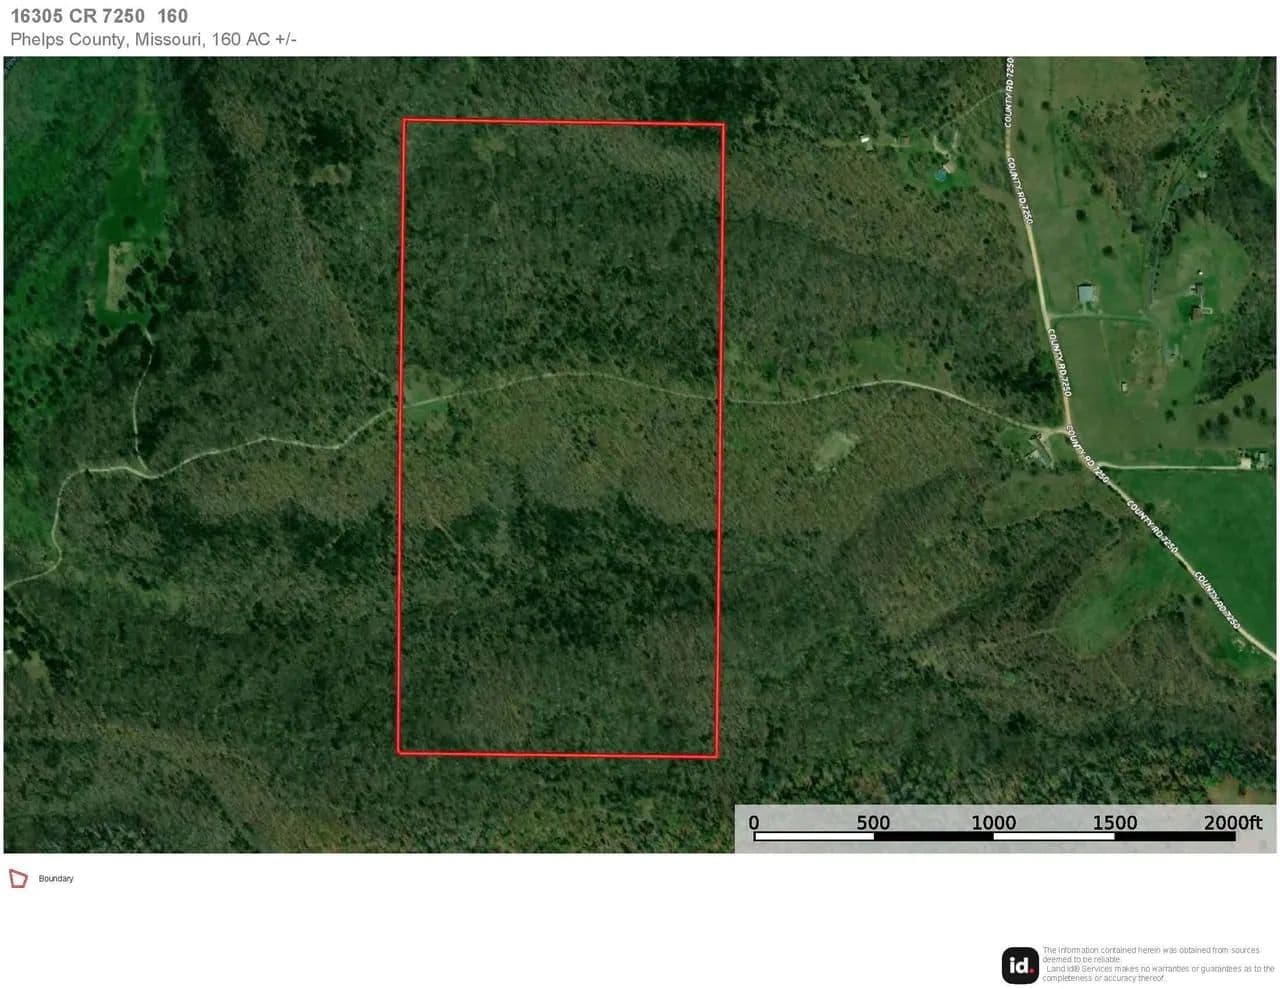Click the large gray-roofed building beside County Road
Screen dimensions: 1280x989
(1087, 295)
